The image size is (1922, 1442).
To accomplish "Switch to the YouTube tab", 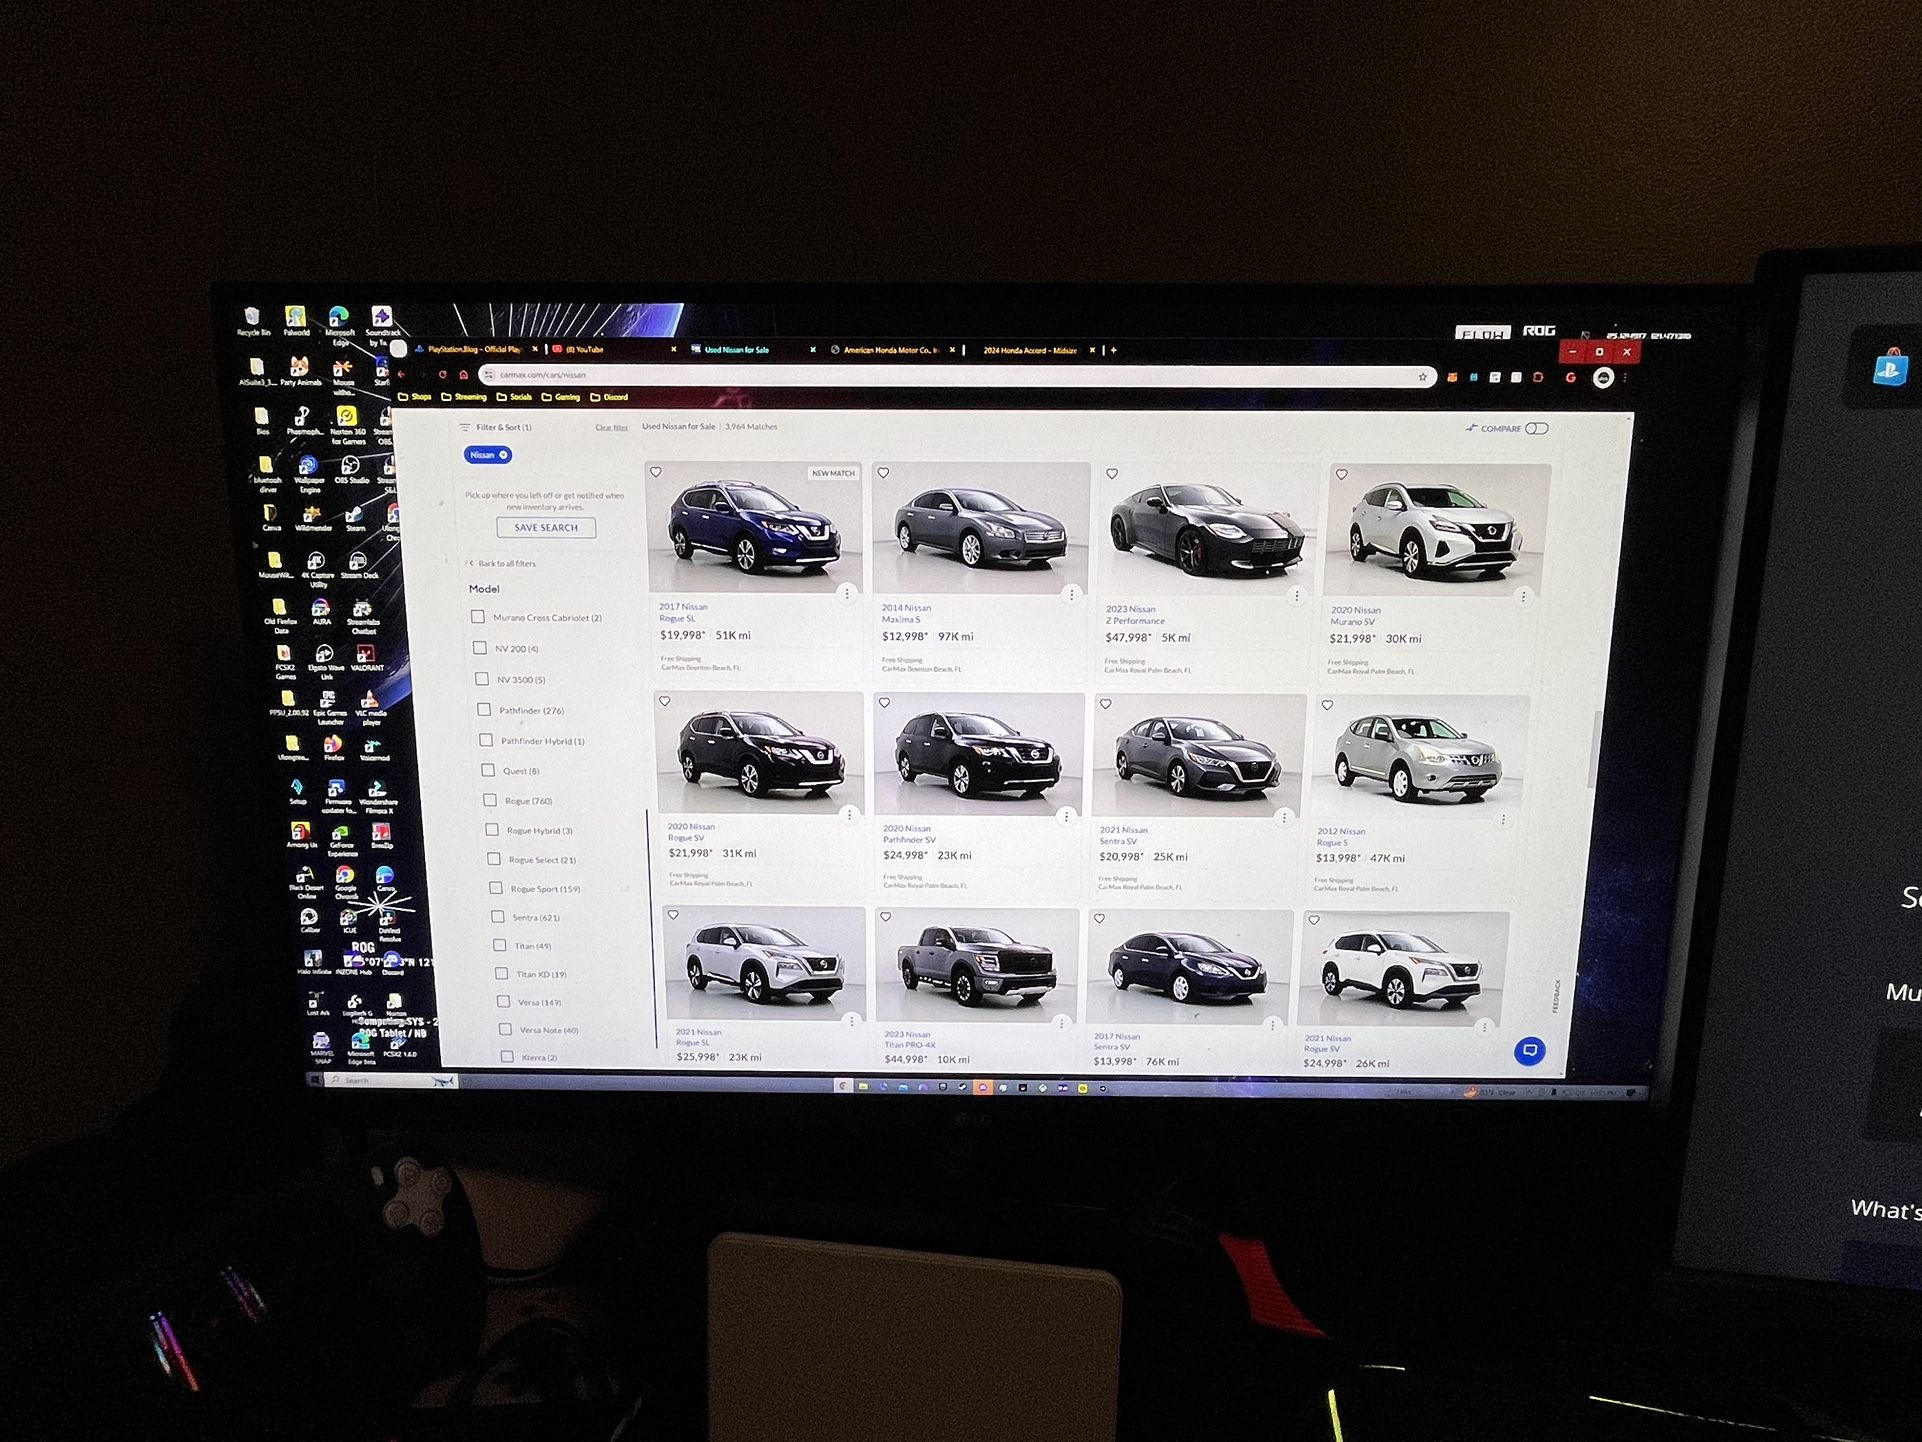I will click(612, 350).
